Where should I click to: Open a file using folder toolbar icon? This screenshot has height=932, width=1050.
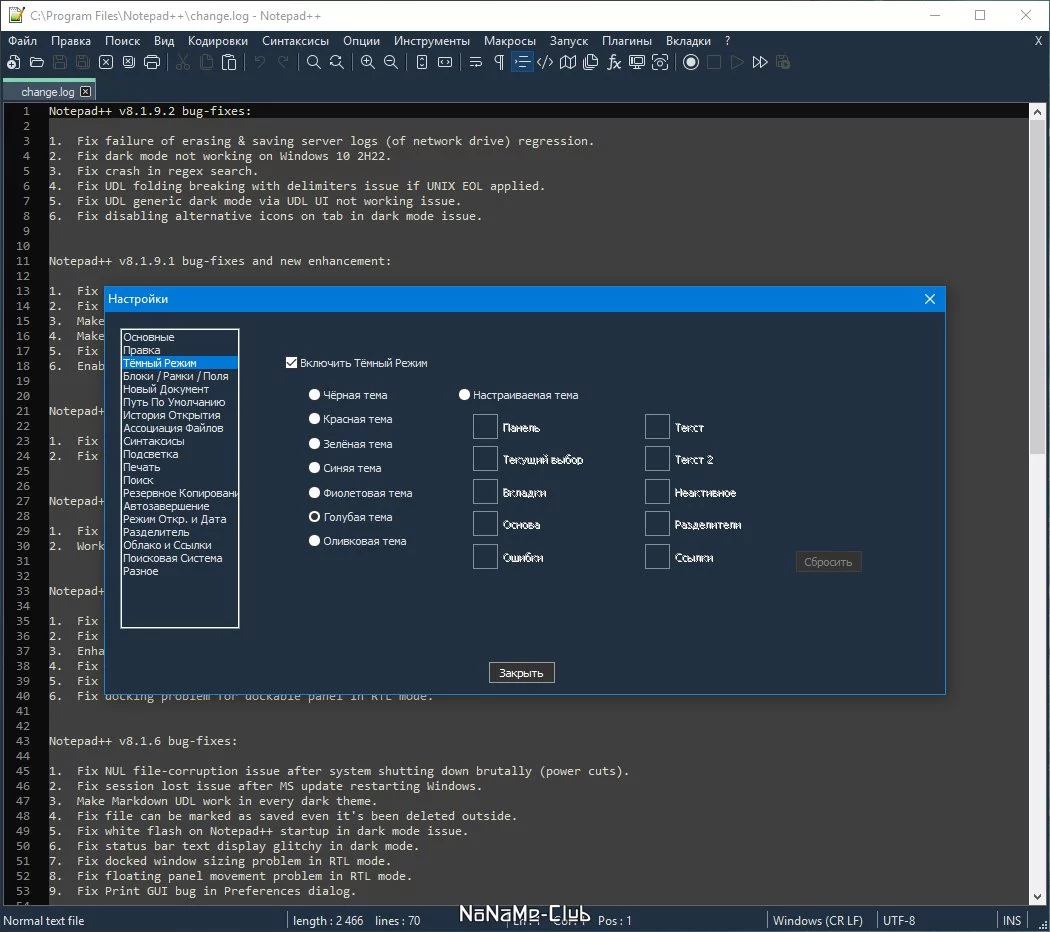click(x=37, y=62)
